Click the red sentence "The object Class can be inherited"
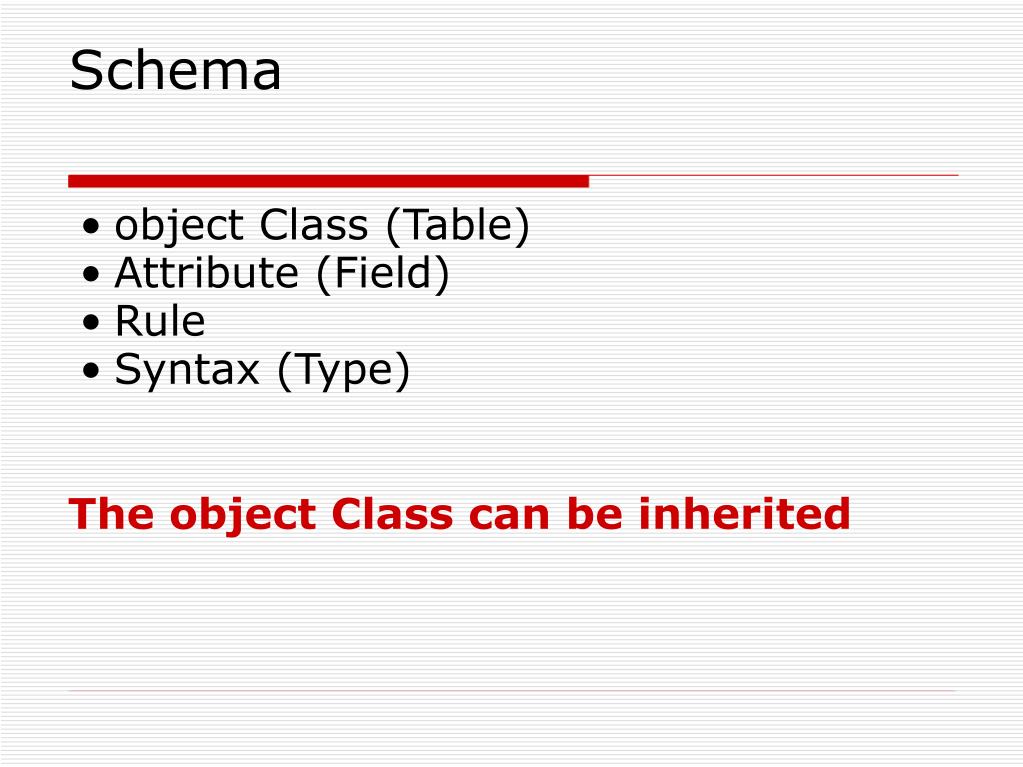This screenshot has height=767, width=1023. pos(459,515)
